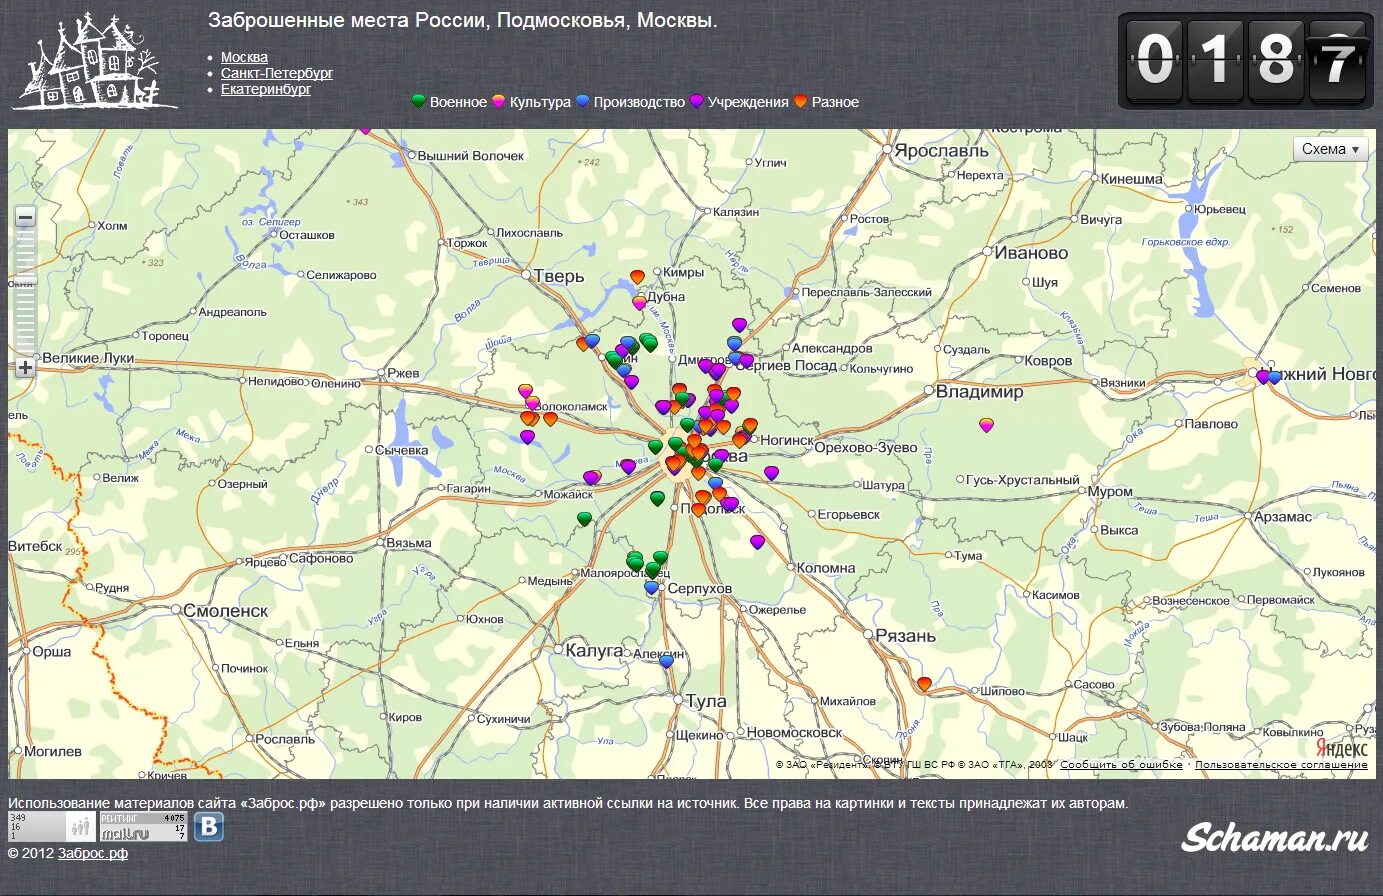Viewport: 1383px width, 896px height.
Task: Click the Иваново city label
Action: [1031, 253]
